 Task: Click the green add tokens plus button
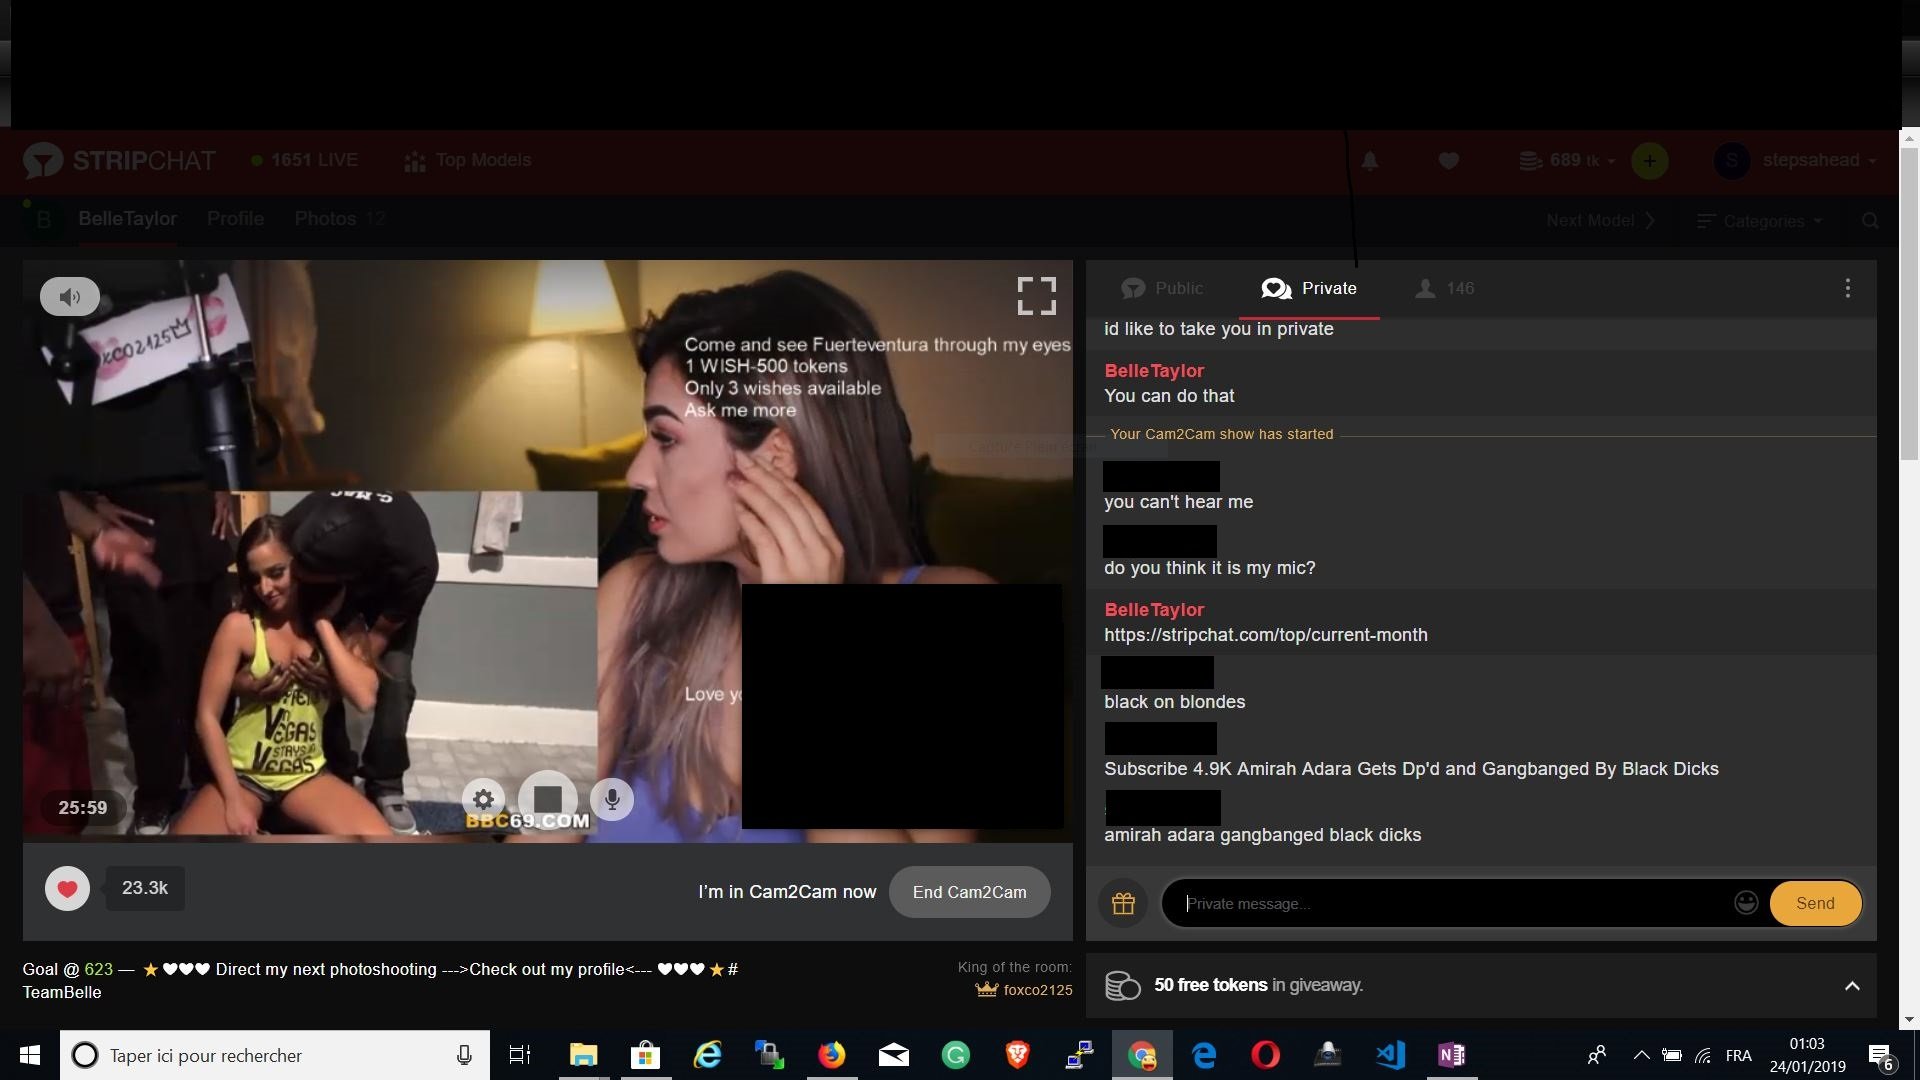[x=1649, y=161]
